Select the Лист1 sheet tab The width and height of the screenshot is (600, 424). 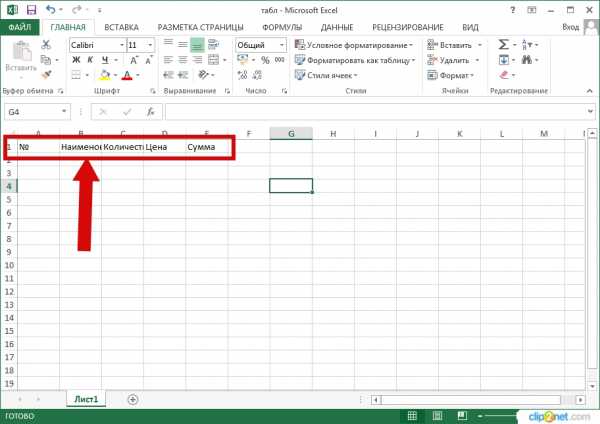(86, 399)
